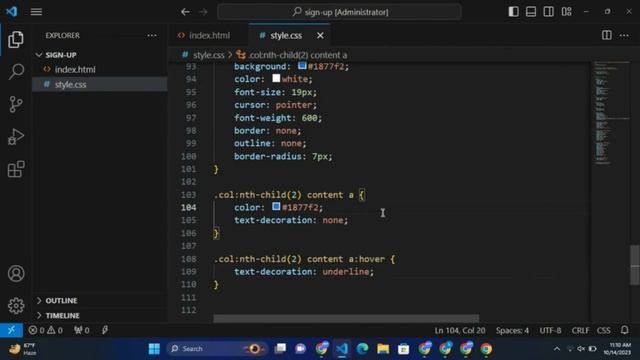Click the vertical scrollbar thumb of editor
Viewport: 640px width, 360px height.
(x=635, y=265)
